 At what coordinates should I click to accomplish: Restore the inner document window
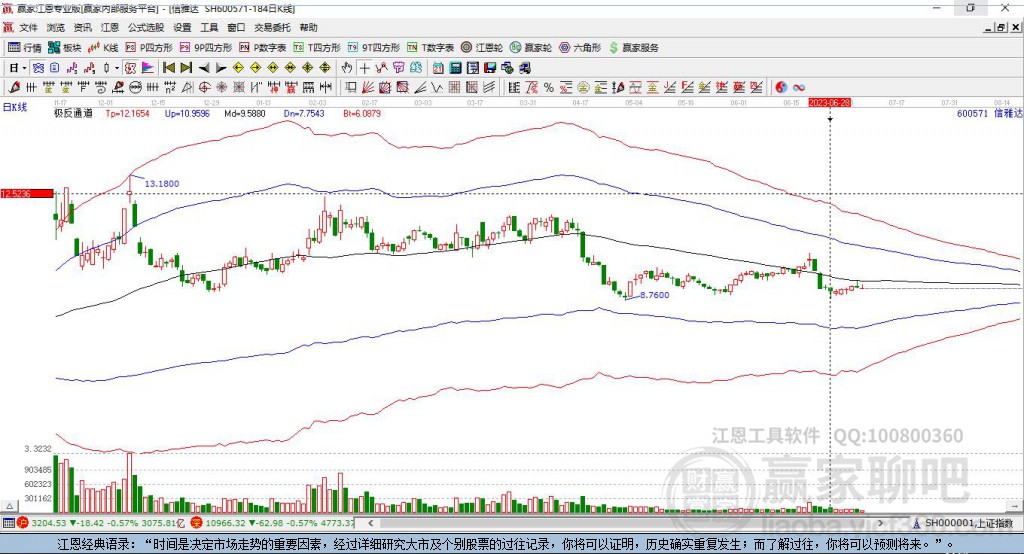click(1000, 27)
